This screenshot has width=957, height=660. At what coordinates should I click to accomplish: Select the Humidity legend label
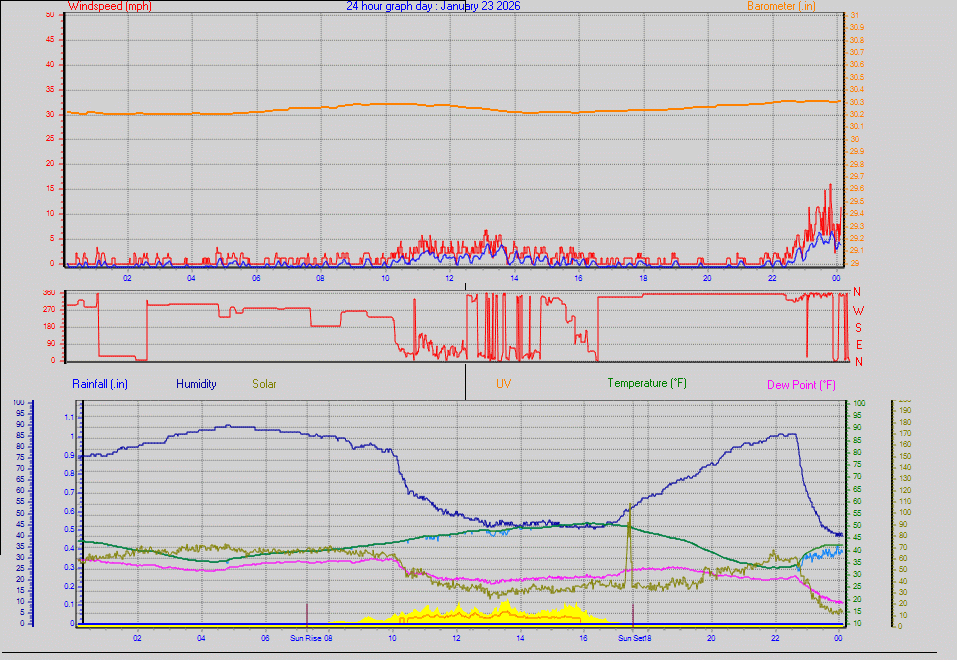click(x=196, y=383)
